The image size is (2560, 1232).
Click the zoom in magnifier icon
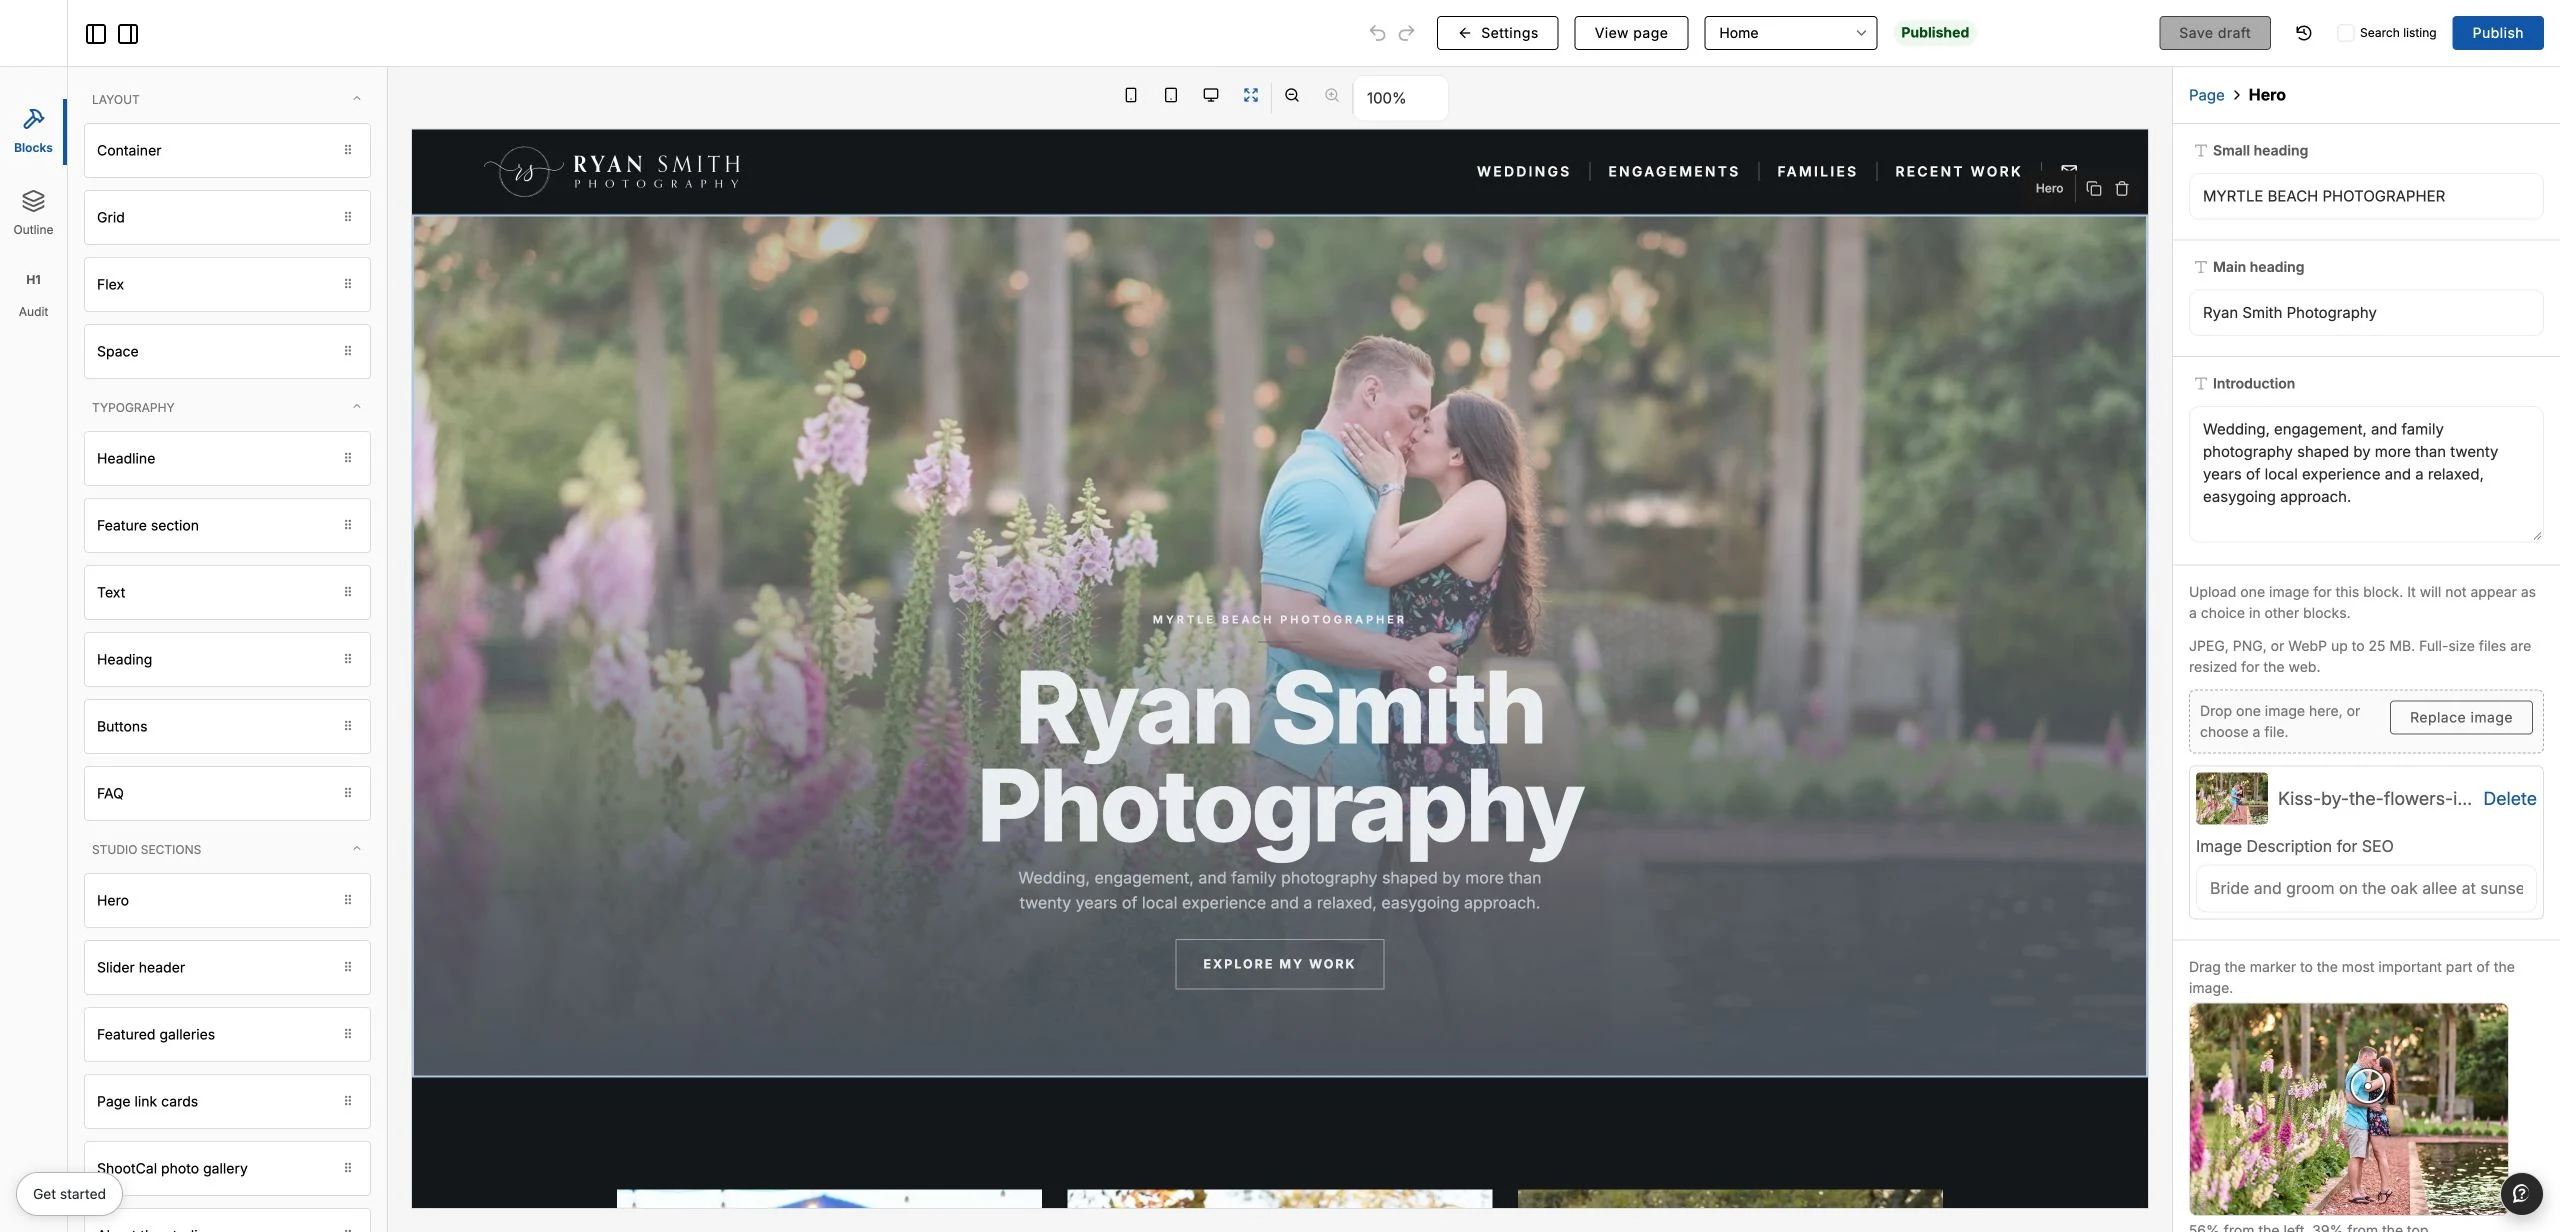click(x=1332, y=95)
